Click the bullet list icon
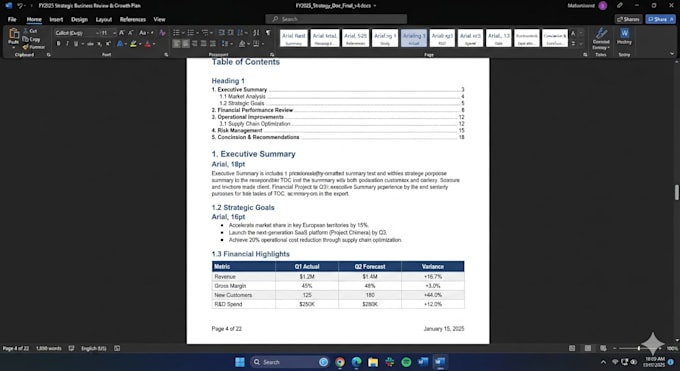 pyautogui.click(x=176, y=33)
